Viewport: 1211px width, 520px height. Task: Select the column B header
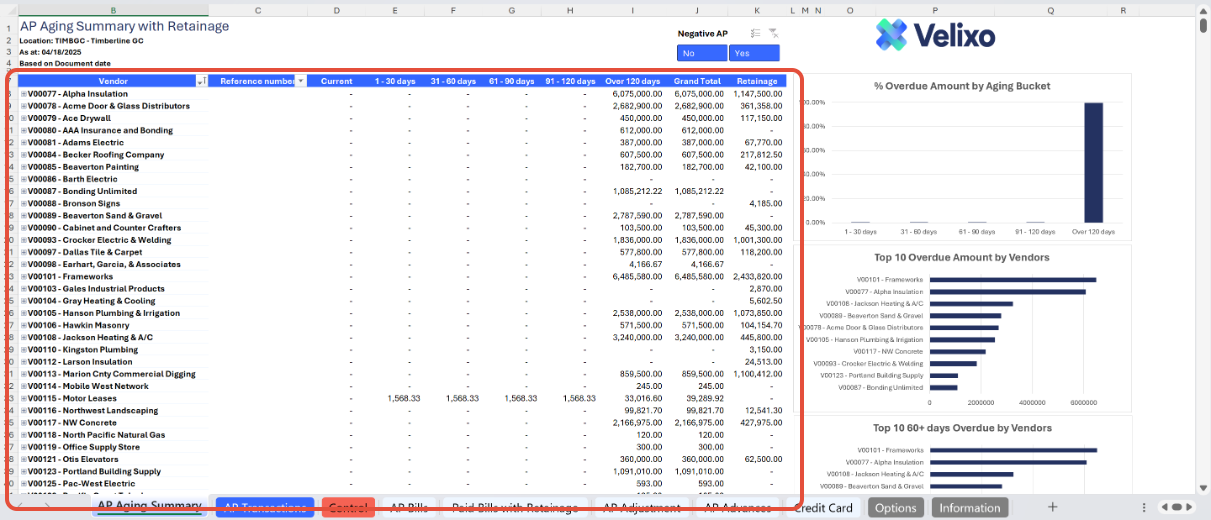point(112,10)
